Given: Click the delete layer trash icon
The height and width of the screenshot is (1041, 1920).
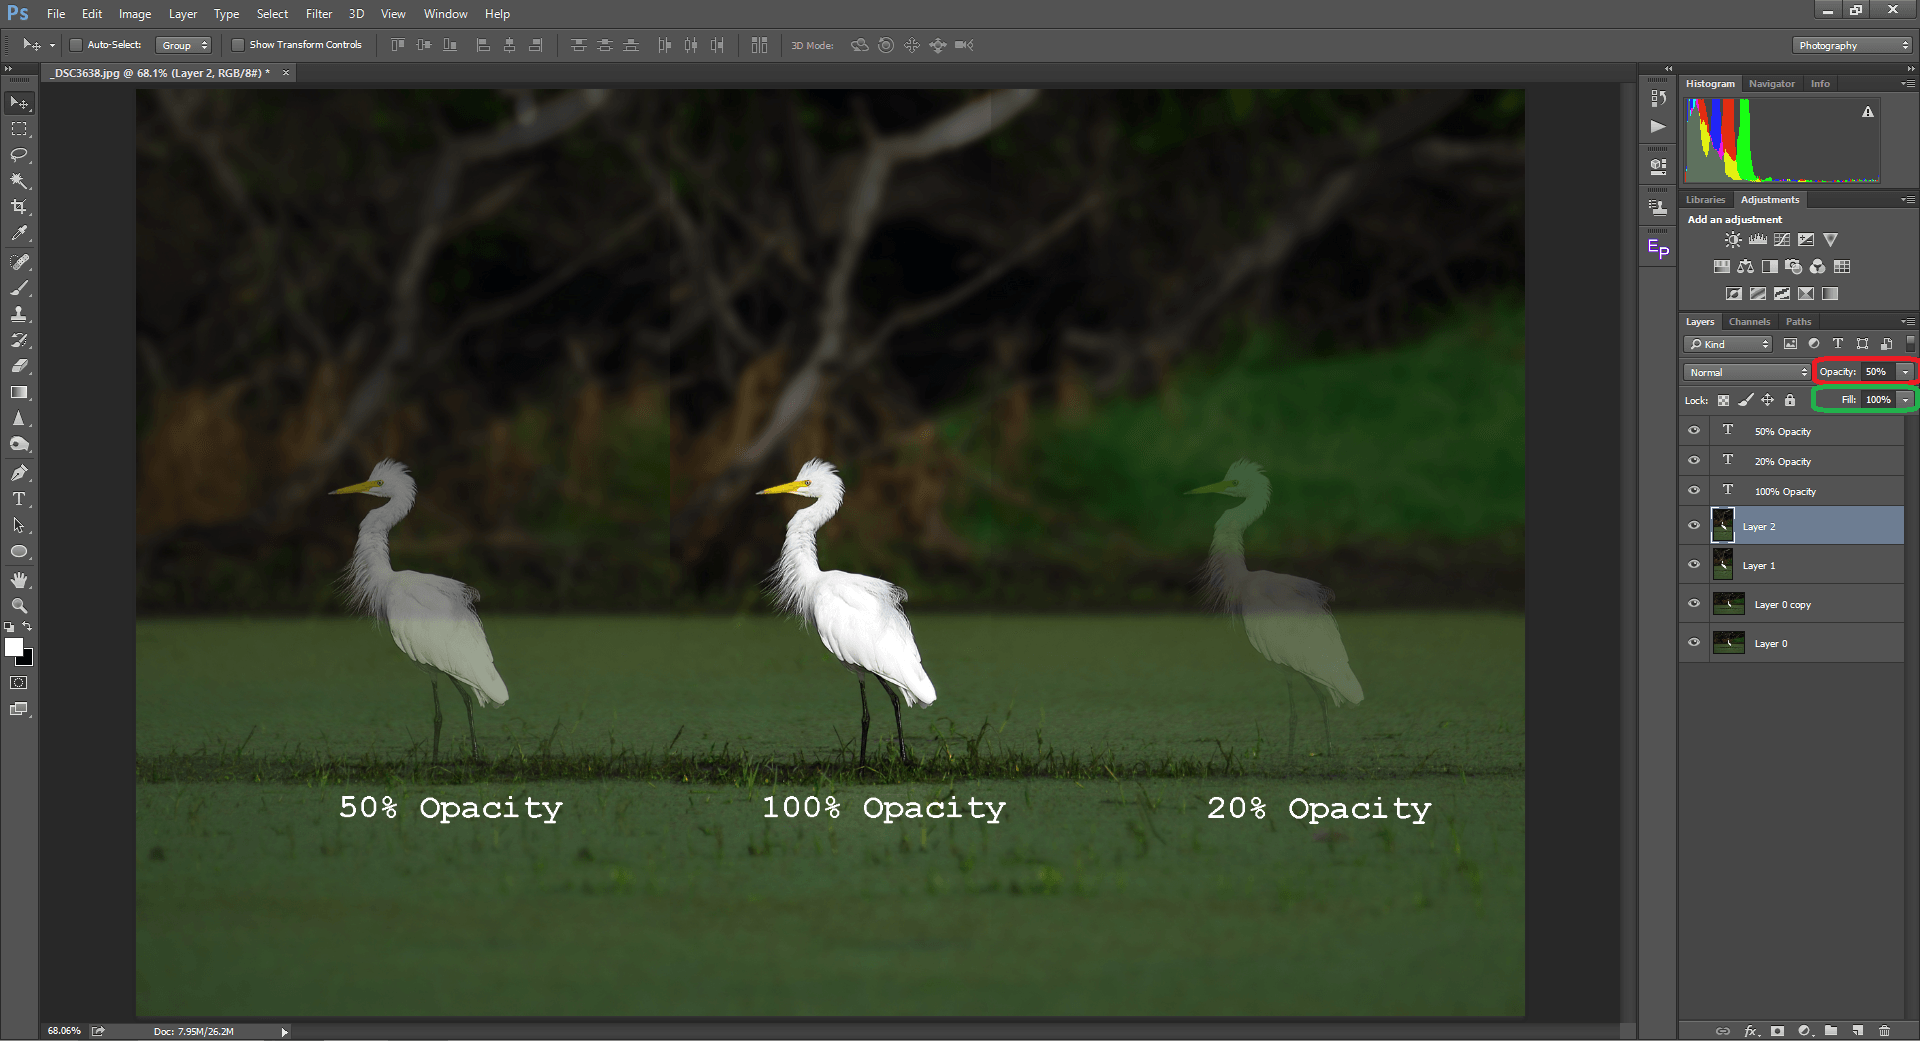Looking at the screenshot, I should [x=1884, y=1030].
